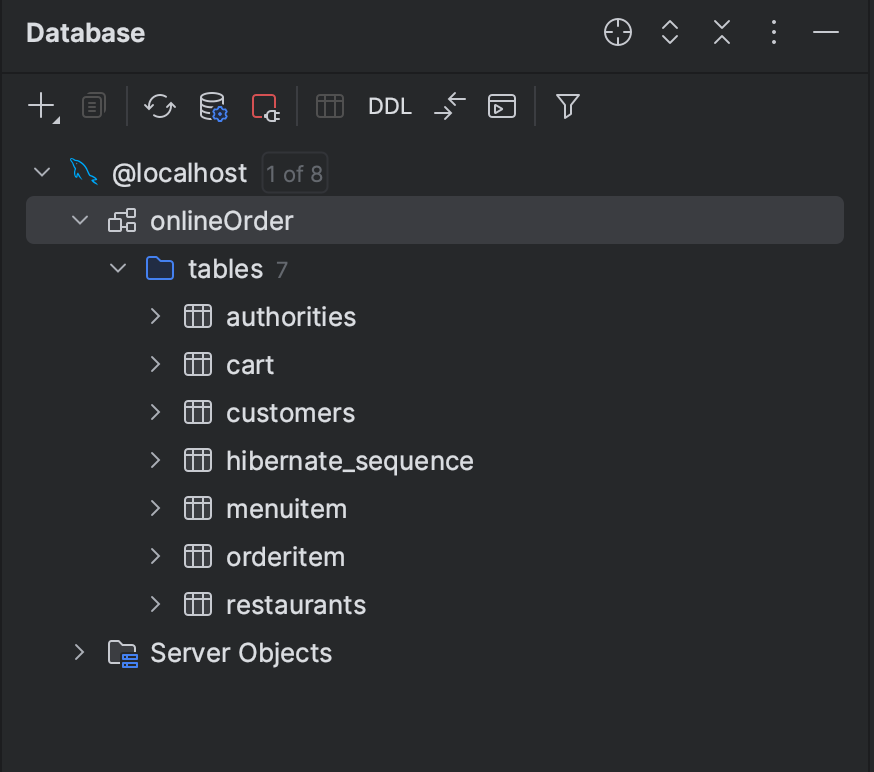The image size is (874, 772).
Task: Expand the Server Objects node
Action: [x=80, y=653]
